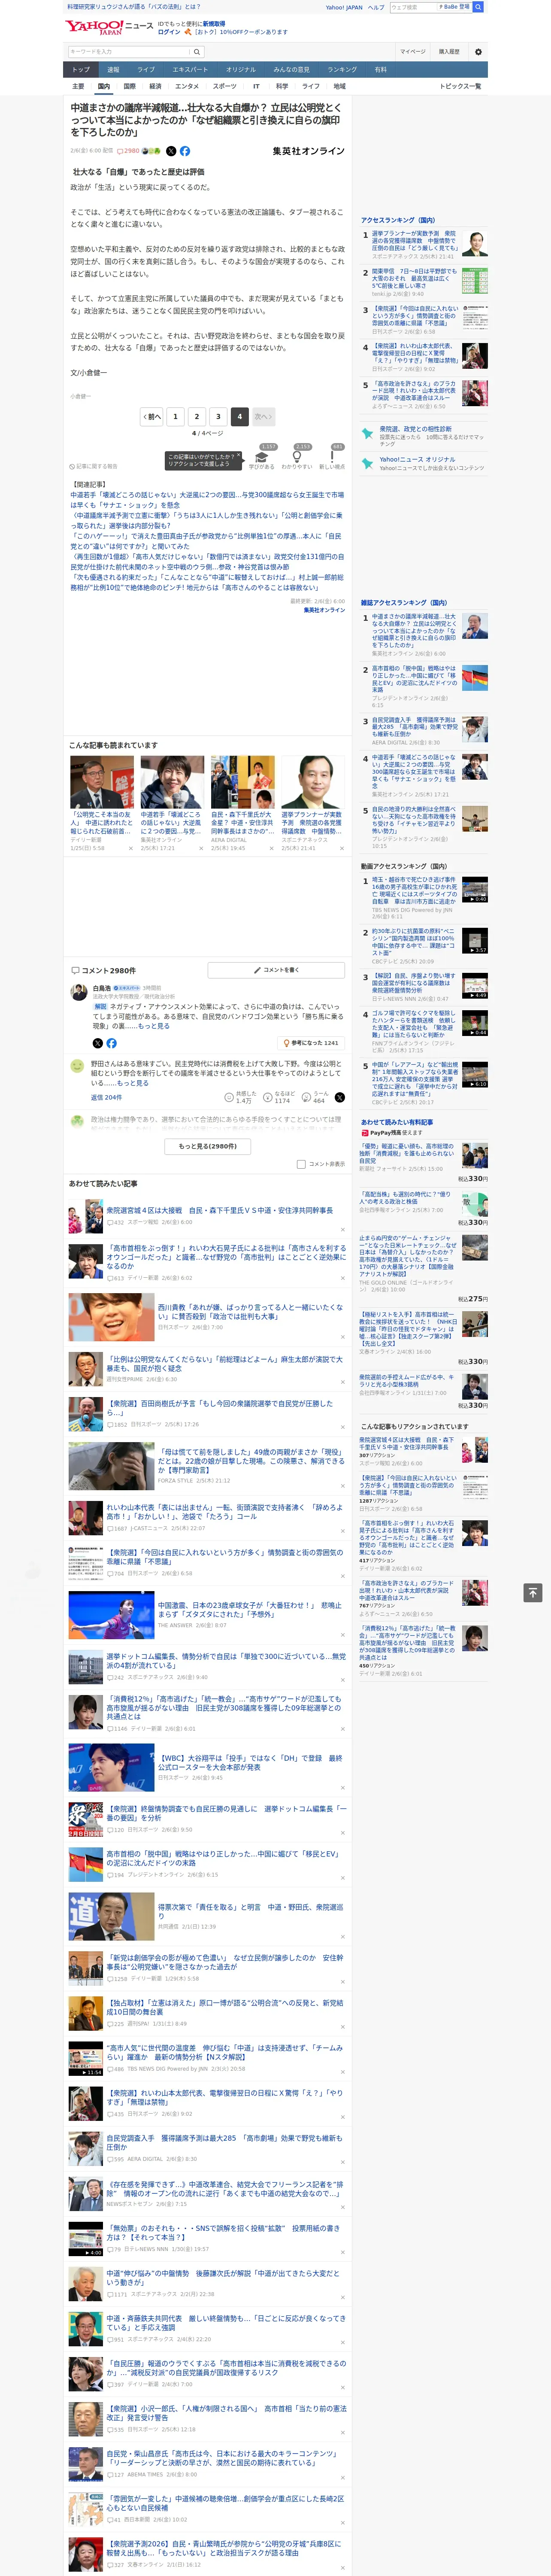Select the 速報 navigation menu item

tap(113, 69)
